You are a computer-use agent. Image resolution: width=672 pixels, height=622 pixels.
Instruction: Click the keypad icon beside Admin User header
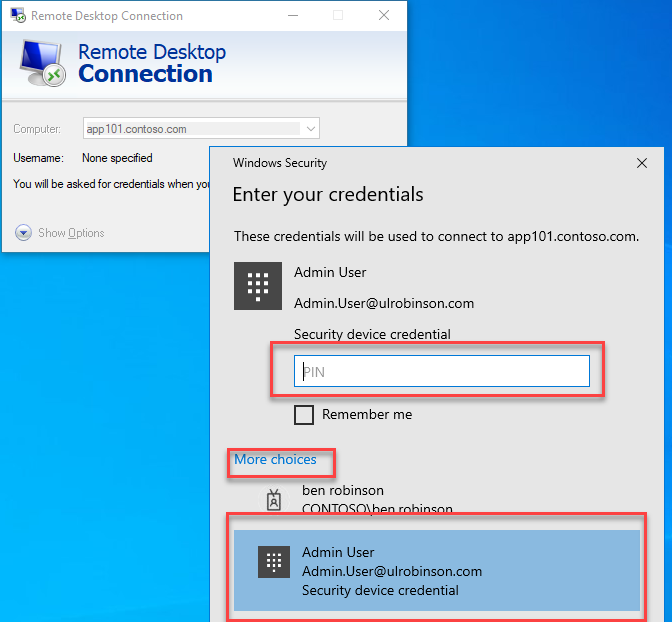click(258, 286)
